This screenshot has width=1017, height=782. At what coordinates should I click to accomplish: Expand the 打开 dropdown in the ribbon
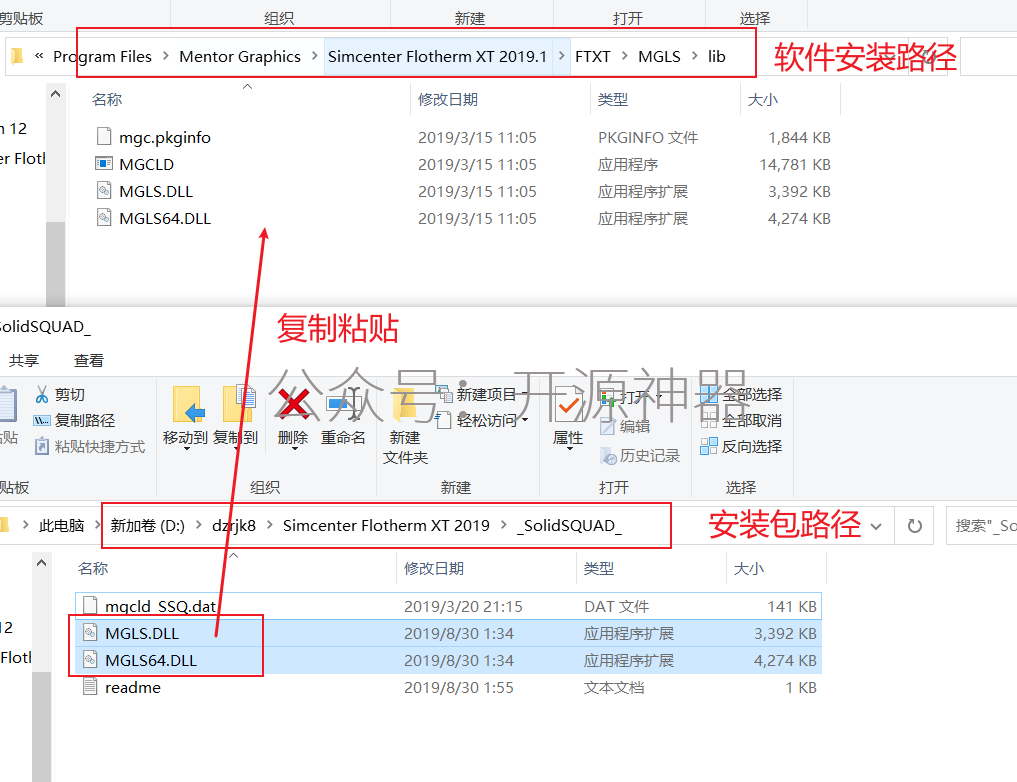659,396
